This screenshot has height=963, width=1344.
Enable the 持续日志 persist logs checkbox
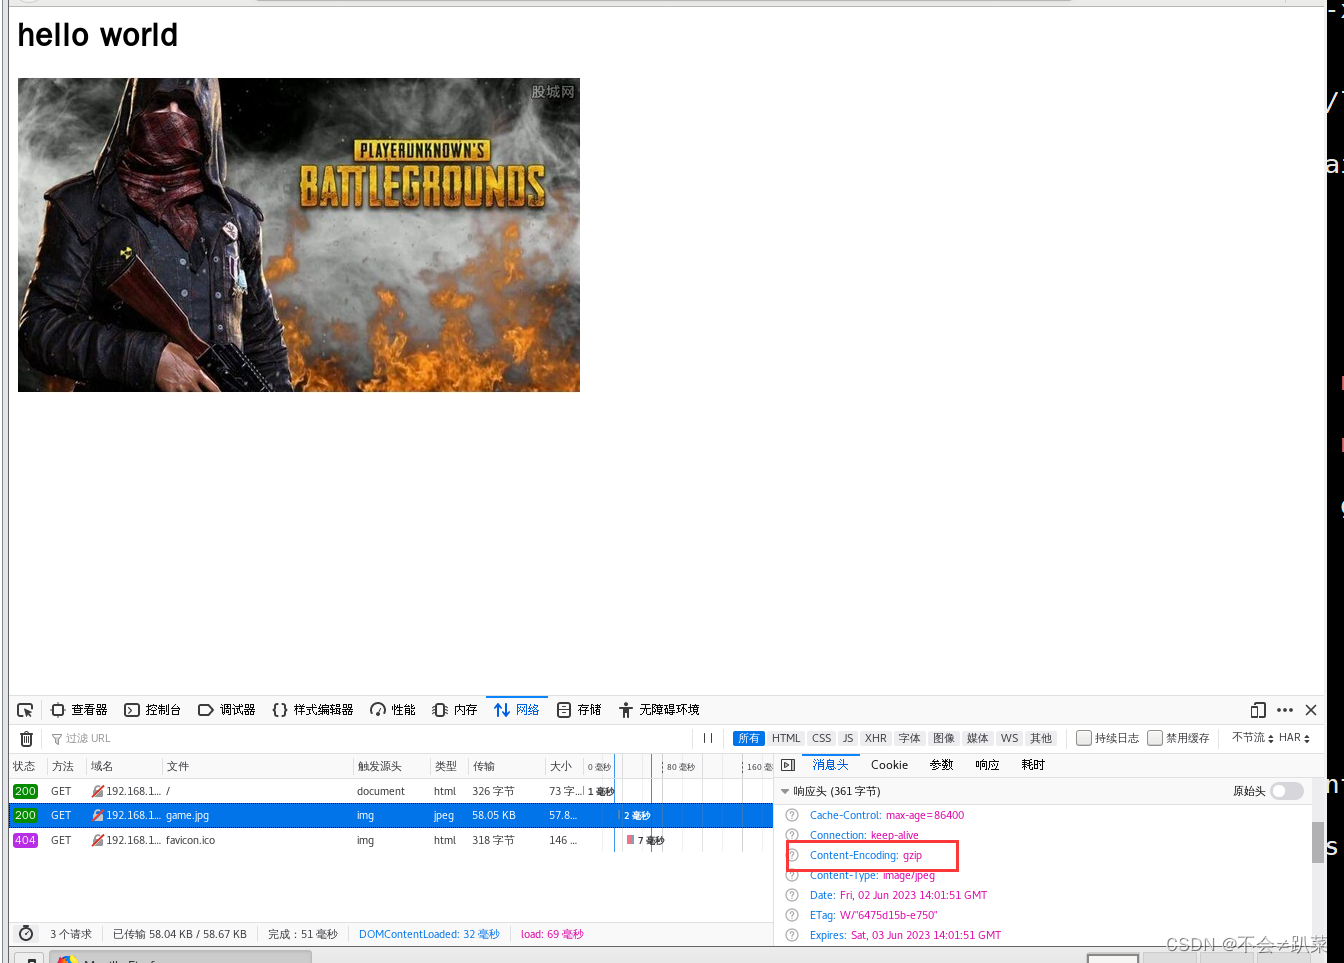click(1084, 738)
